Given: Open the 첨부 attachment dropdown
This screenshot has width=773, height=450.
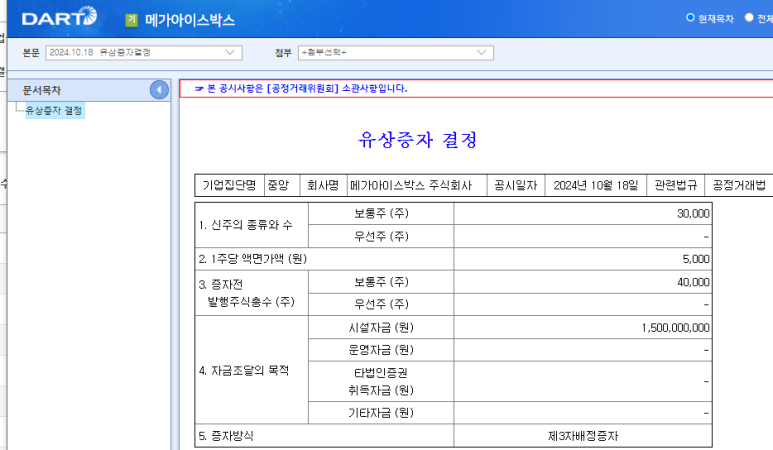Looking at the screenshot, I should (x=395, y=53).
